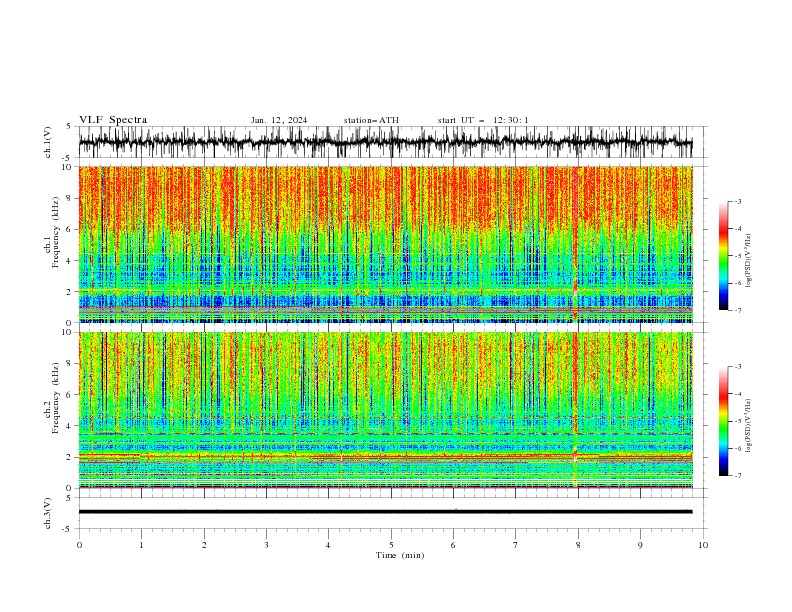
Task: Click the ch.1 spectrogram color scale bar
Action: click(723, 256)
